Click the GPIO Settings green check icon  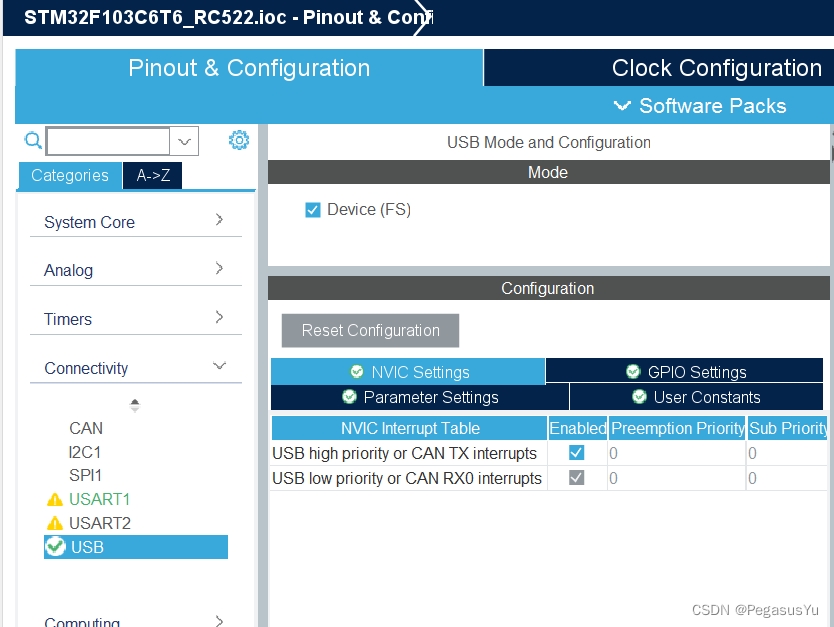[633, 371]
